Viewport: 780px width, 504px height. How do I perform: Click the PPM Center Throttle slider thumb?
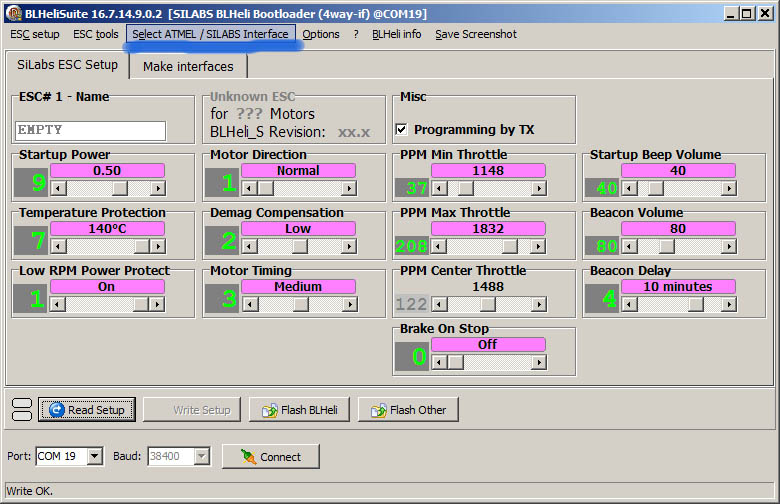click(x=488, y=304)
